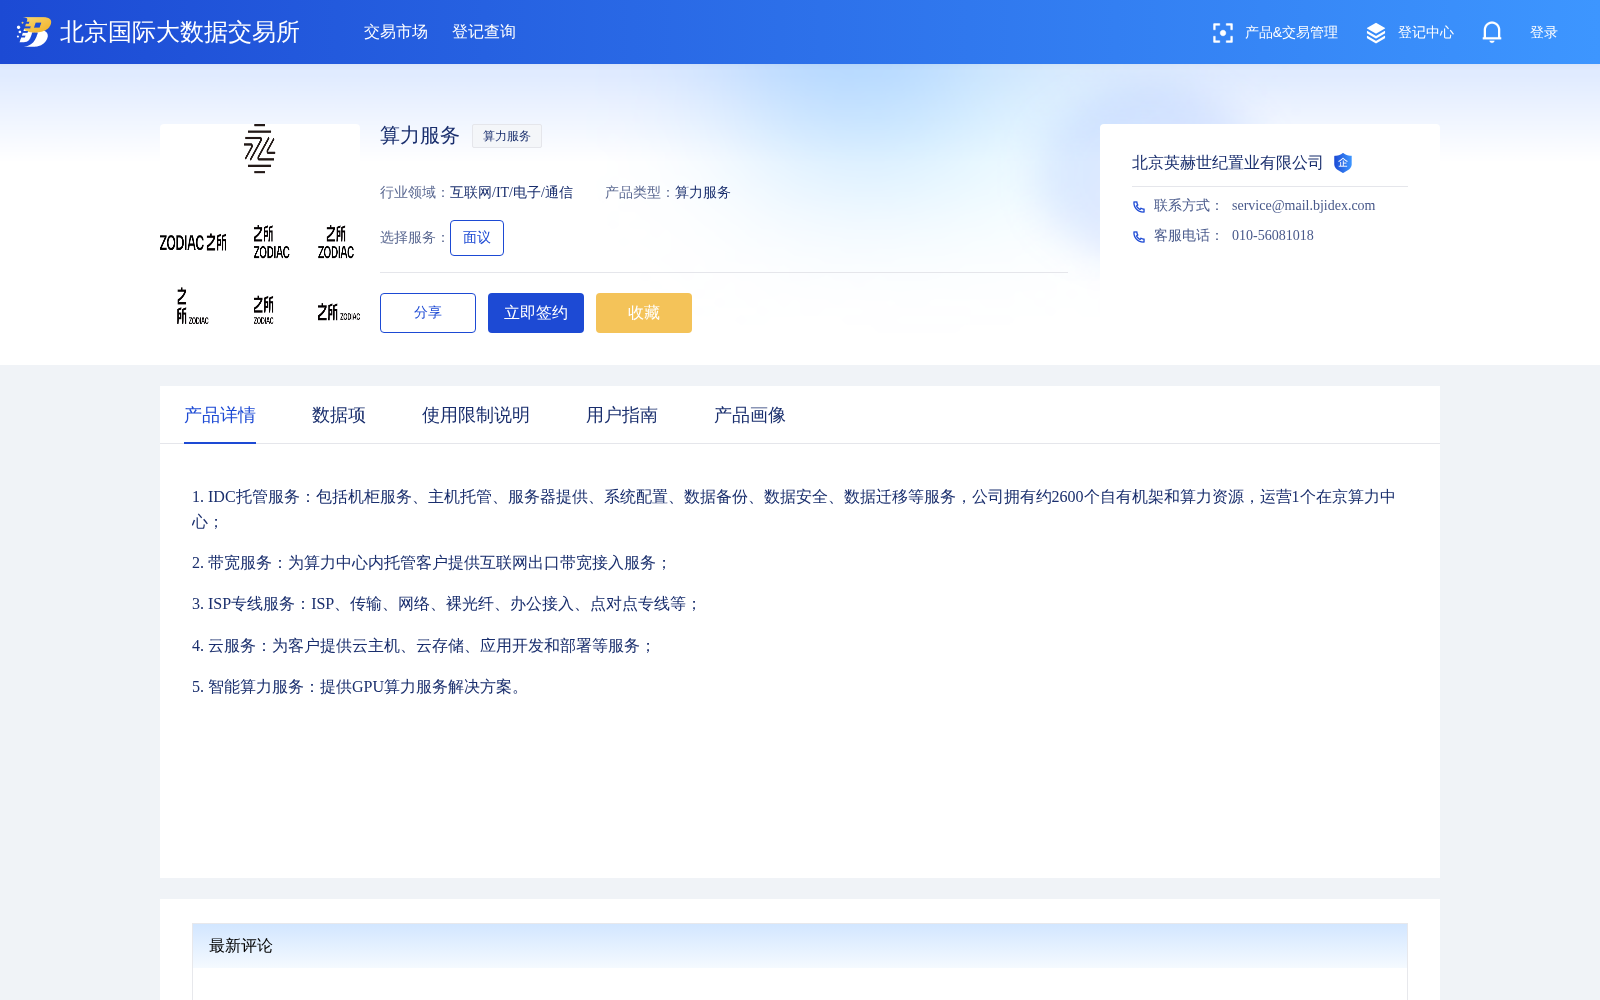Click the 立即签约 button
Screen dimensions: 1600x1000
[x=536, y=313]
